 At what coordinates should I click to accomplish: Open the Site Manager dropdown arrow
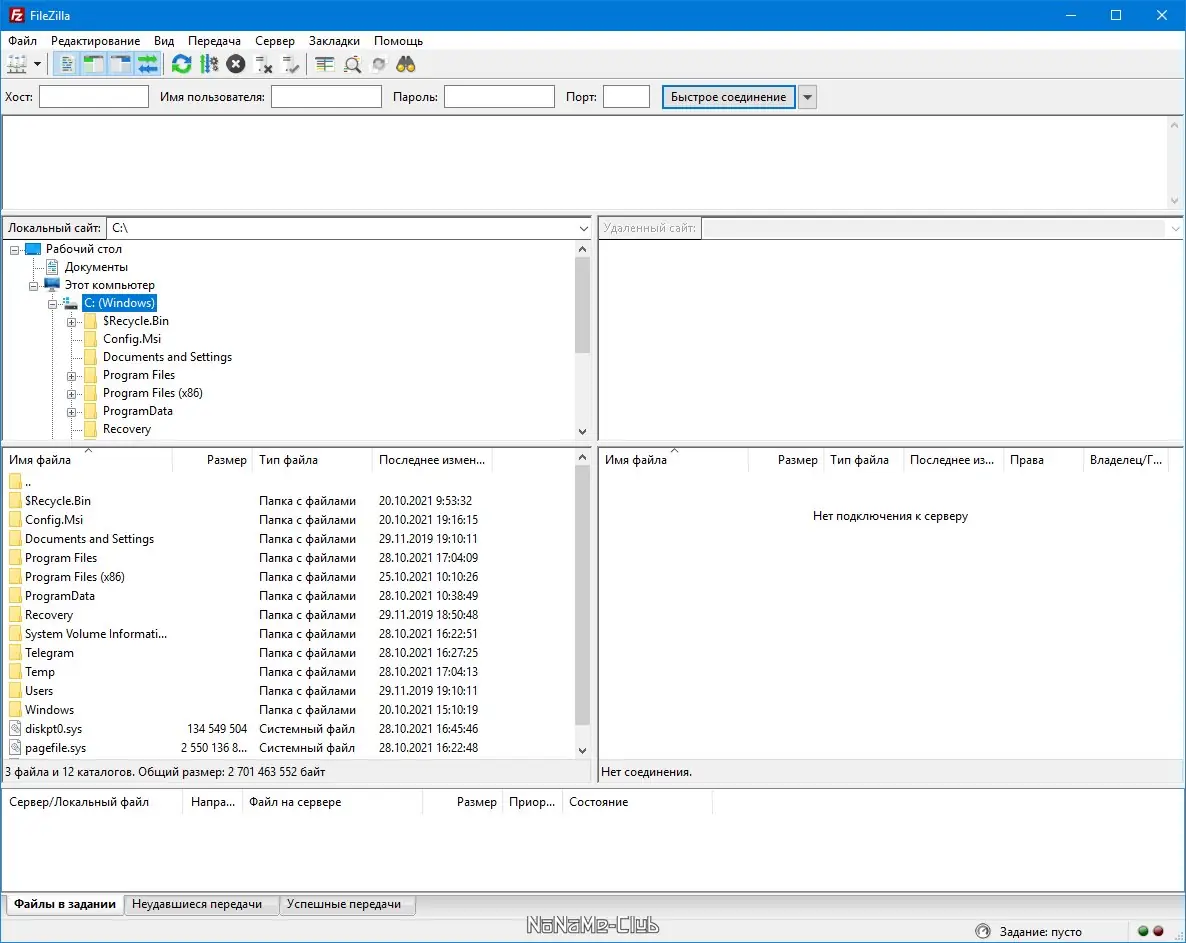point(37,65)
